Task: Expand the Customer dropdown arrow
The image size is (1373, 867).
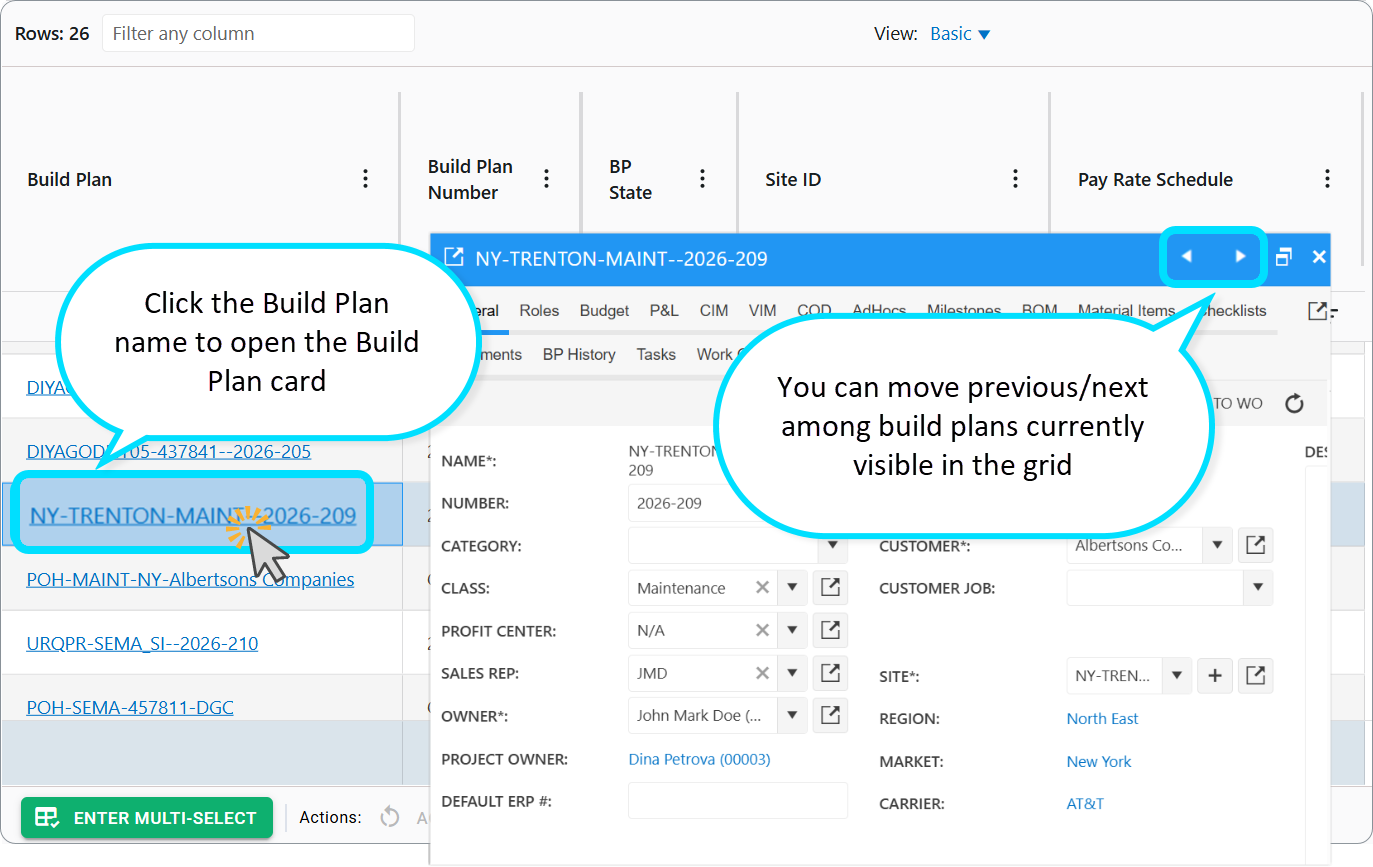Action: click(x=1217, y=546)
